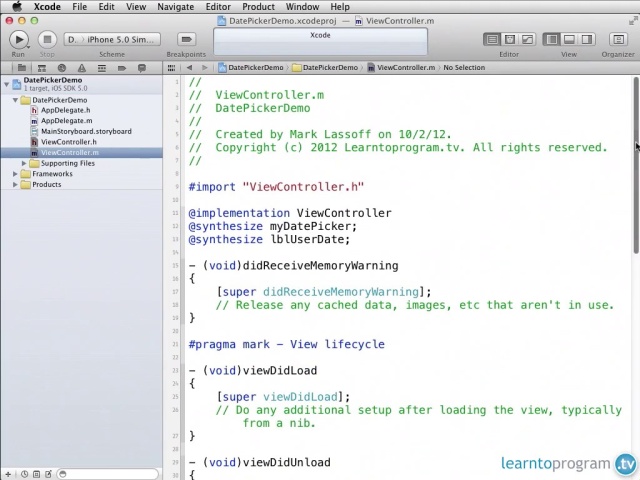Toggle the Debug area visibility
Image resolution: width=640 pixels, height=480 pixels.
(x=569, y=40)
